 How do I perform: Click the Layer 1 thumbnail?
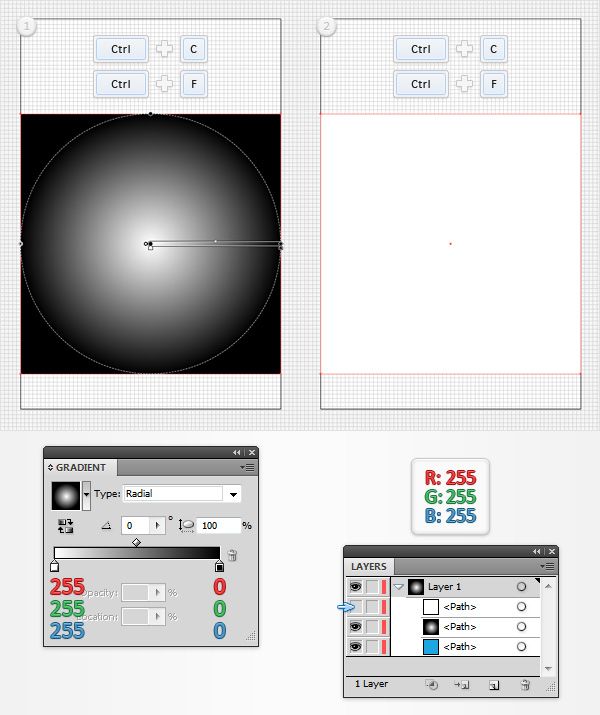416,587
